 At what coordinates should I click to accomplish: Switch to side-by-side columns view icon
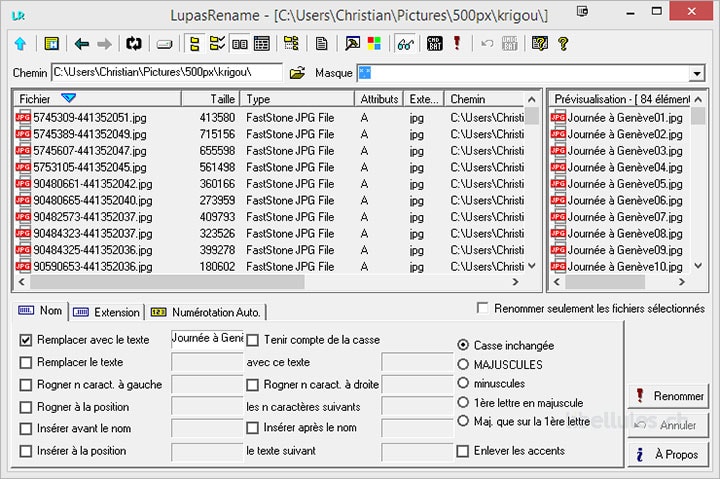click(239, 44)
